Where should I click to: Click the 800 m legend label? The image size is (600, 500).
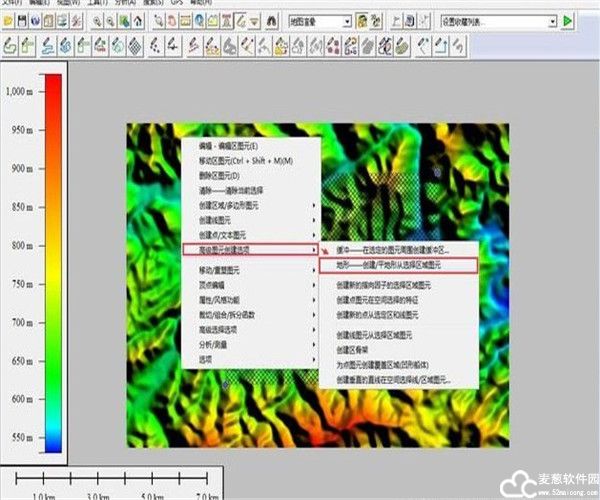22,245
